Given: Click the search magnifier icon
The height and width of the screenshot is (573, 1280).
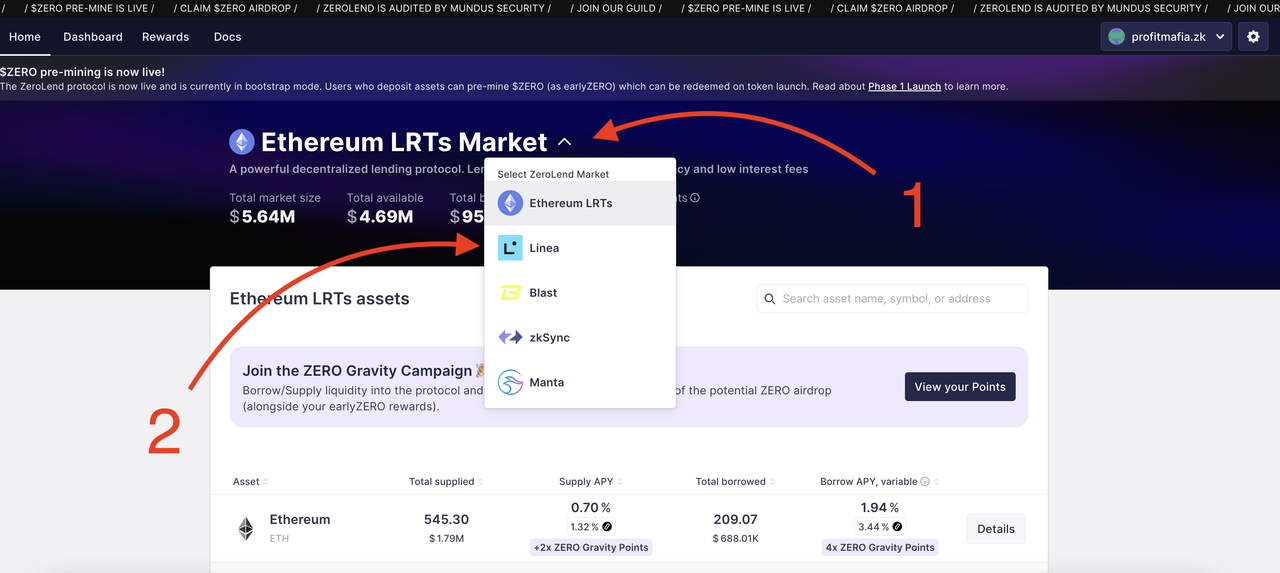Looking at the screenshot, I should coord(770,299).
